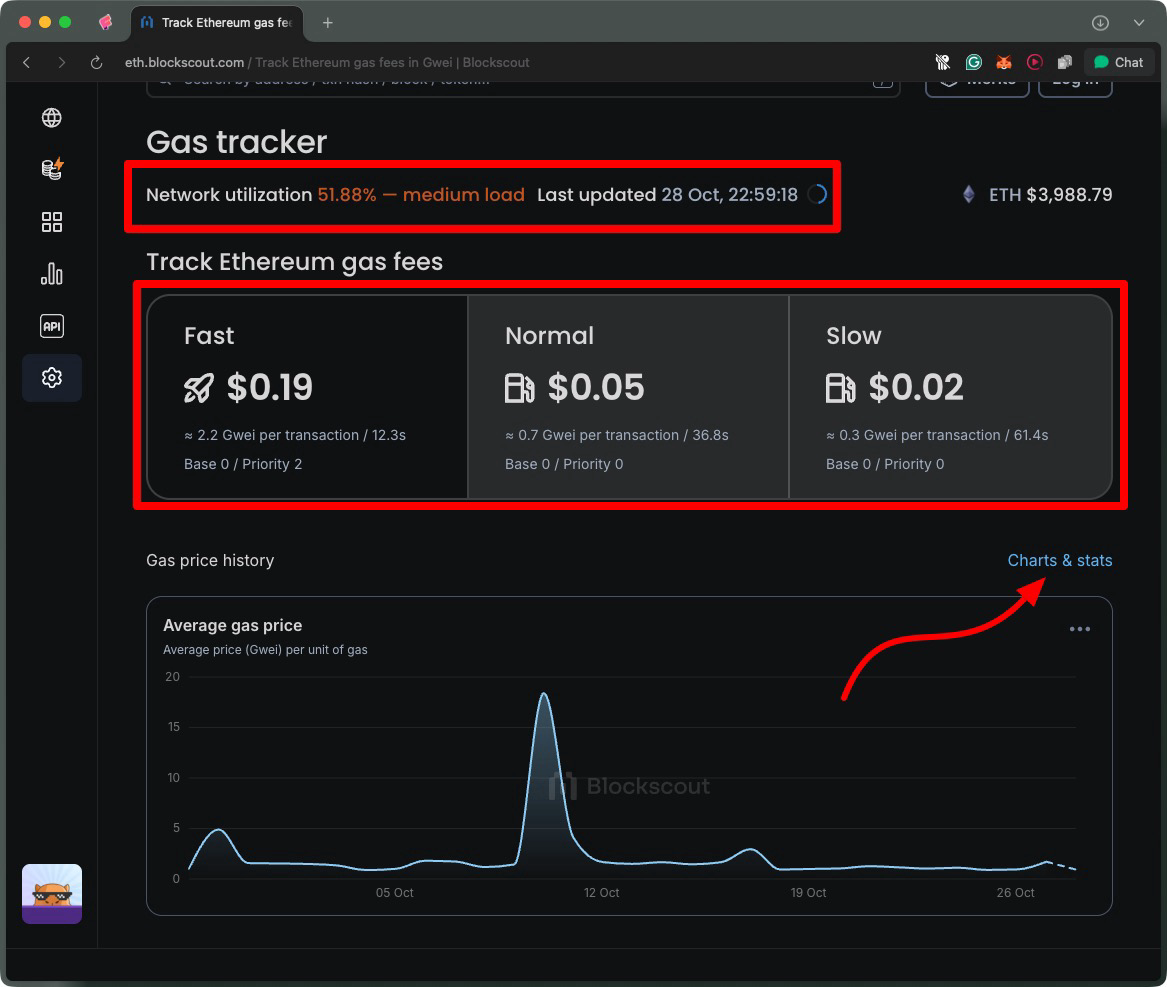Image resolution: width=1167 pixels, height=987 pixels.
Task: Open the chart's three-dot options menu
Action: click(1080, 628)
